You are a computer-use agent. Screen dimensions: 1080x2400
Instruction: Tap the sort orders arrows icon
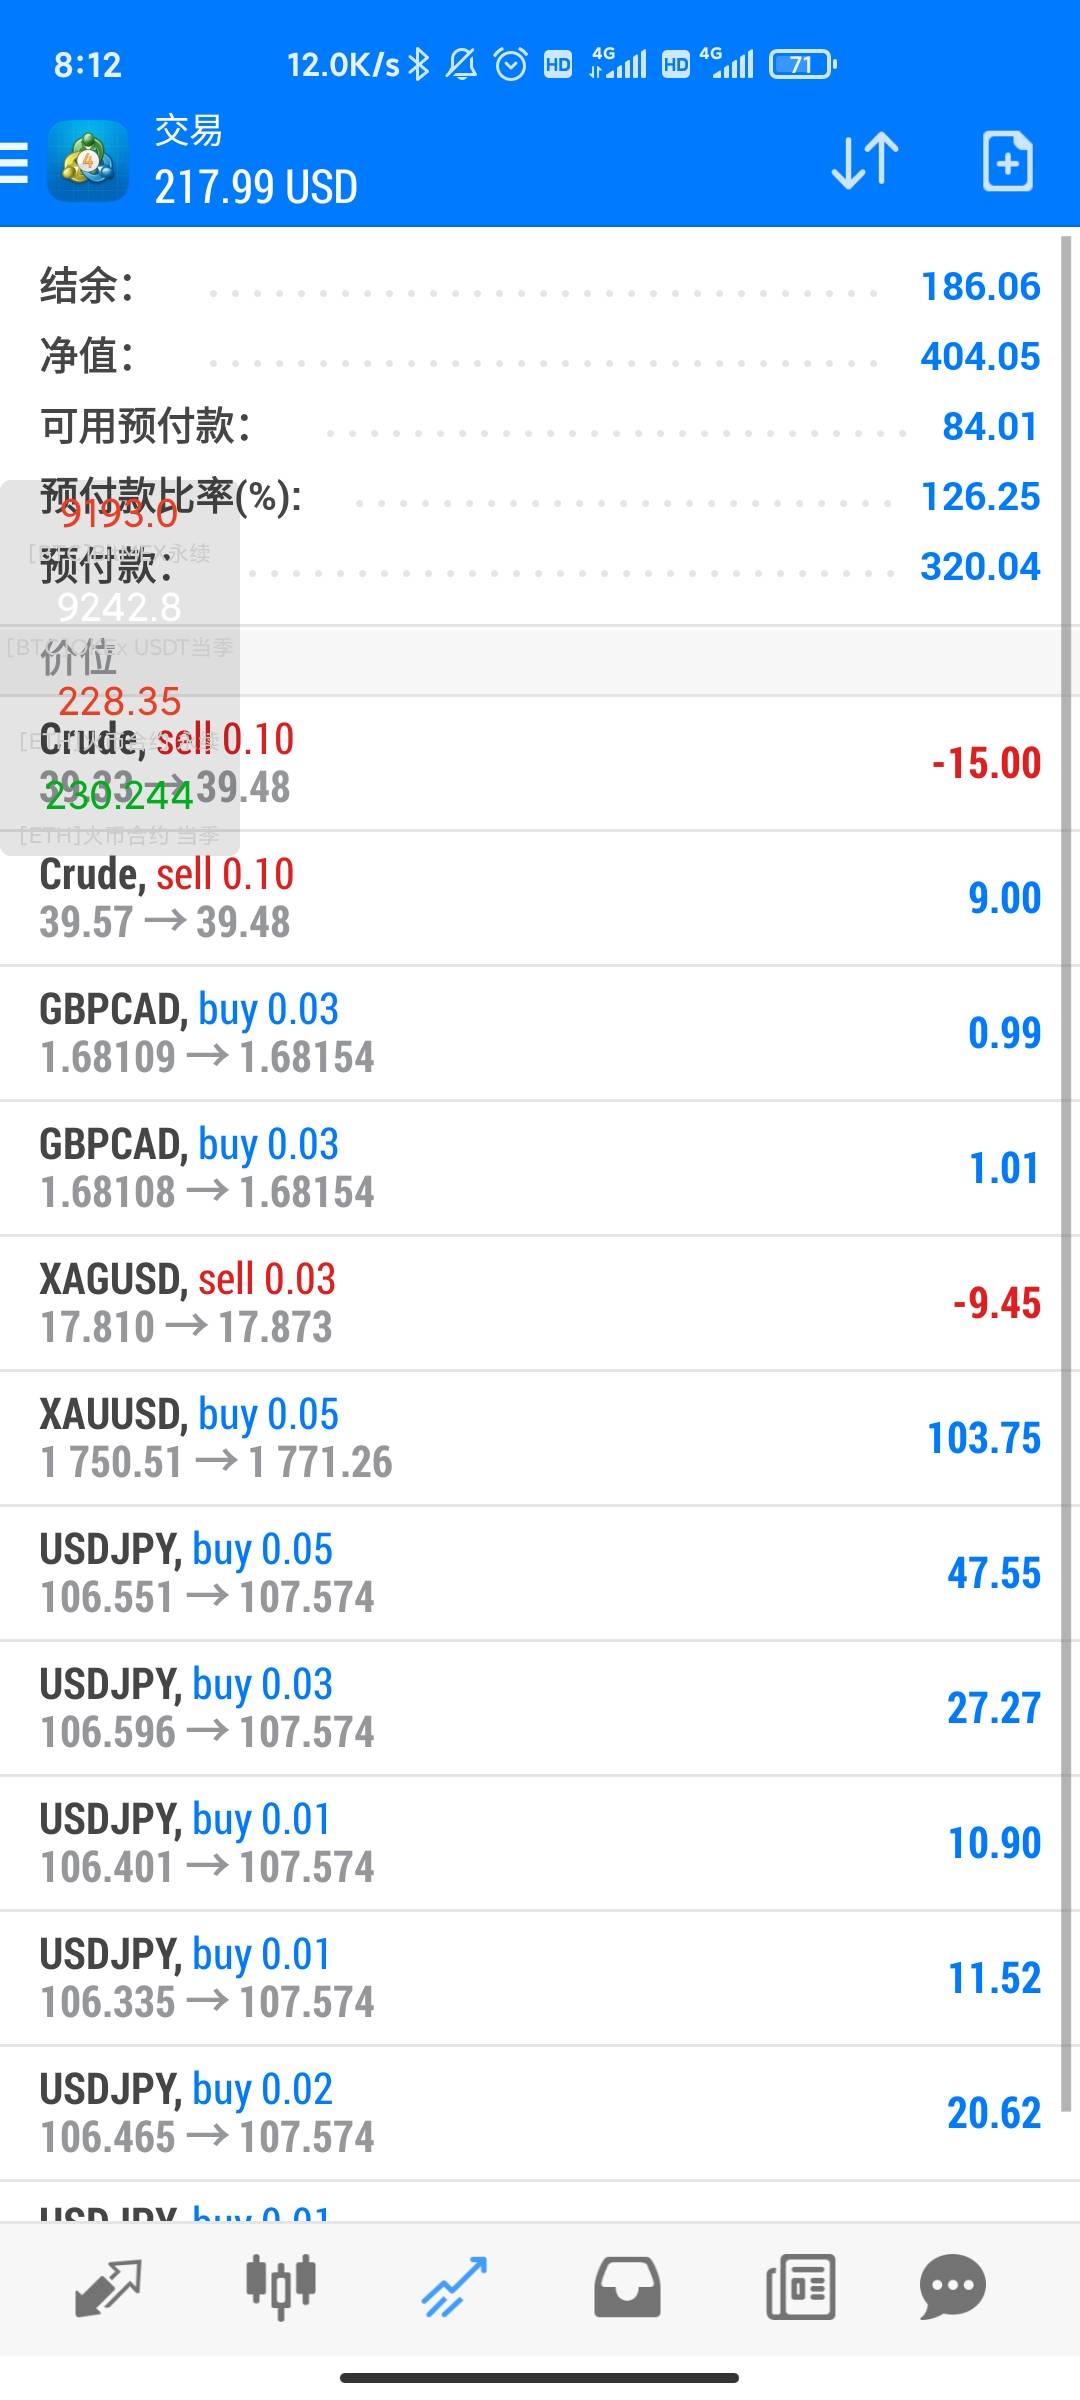tap(865, 161)
